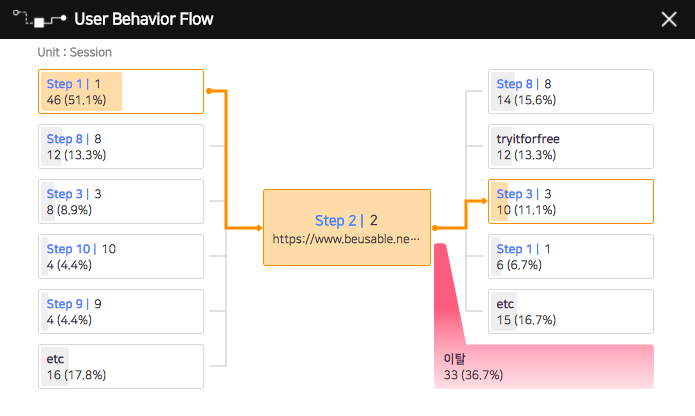
Task: Open the left etc box with 16 sessions
Action: (121, 366)
